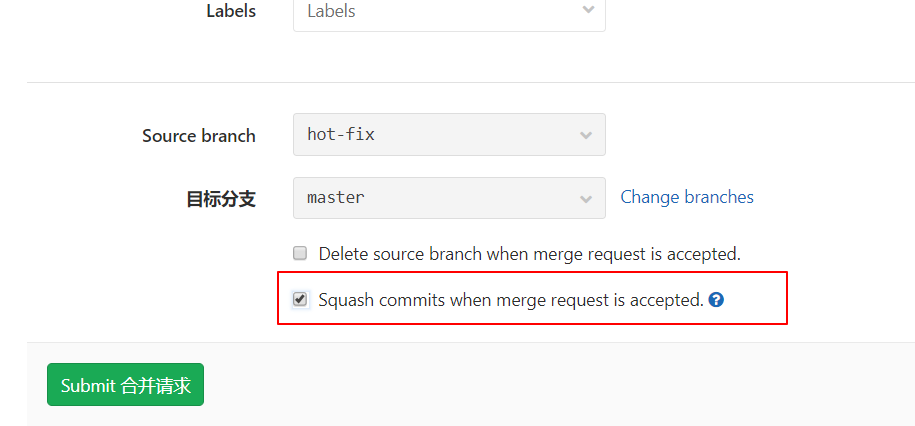Uncheck the Squash commits checkbox
Screen dimensions: 915x426
(x=300, y=299)
